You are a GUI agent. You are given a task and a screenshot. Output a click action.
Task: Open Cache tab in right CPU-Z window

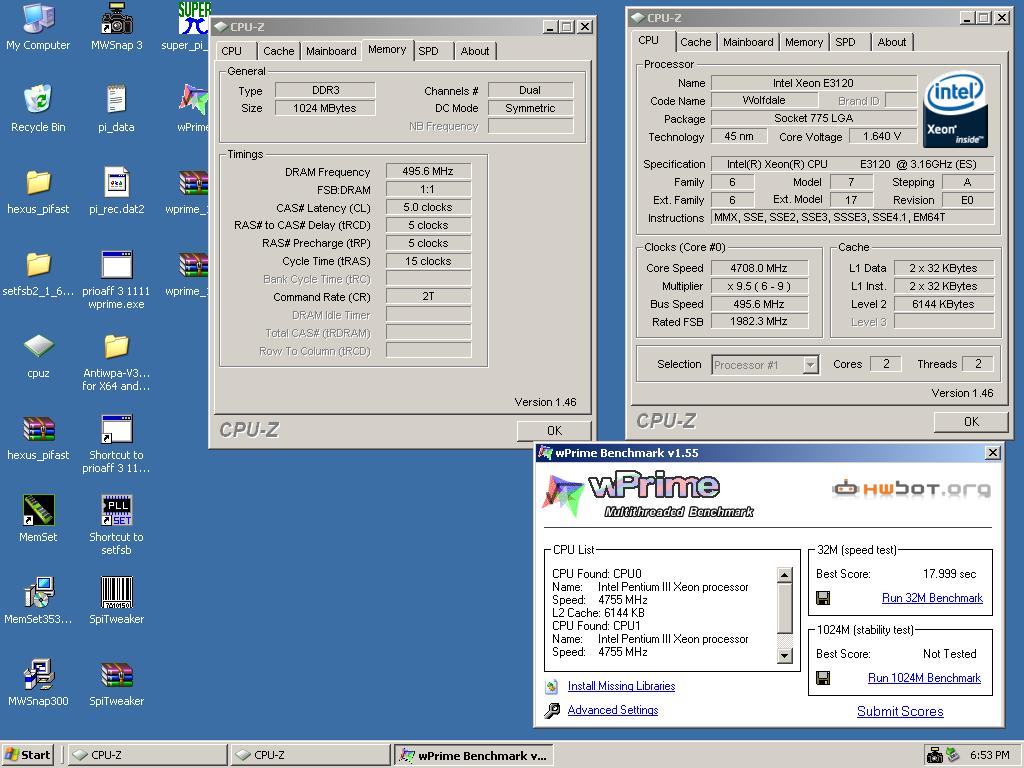point(696,42)
